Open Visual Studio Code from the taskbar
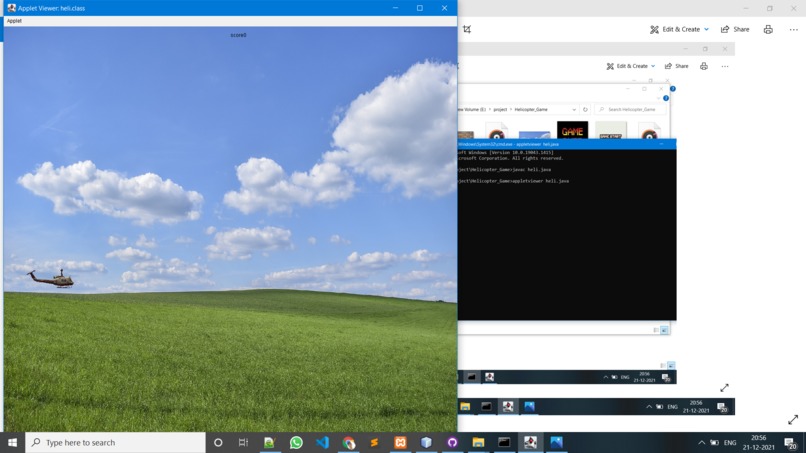This screenshot has height=453, width=806. [x=322, y=442]
